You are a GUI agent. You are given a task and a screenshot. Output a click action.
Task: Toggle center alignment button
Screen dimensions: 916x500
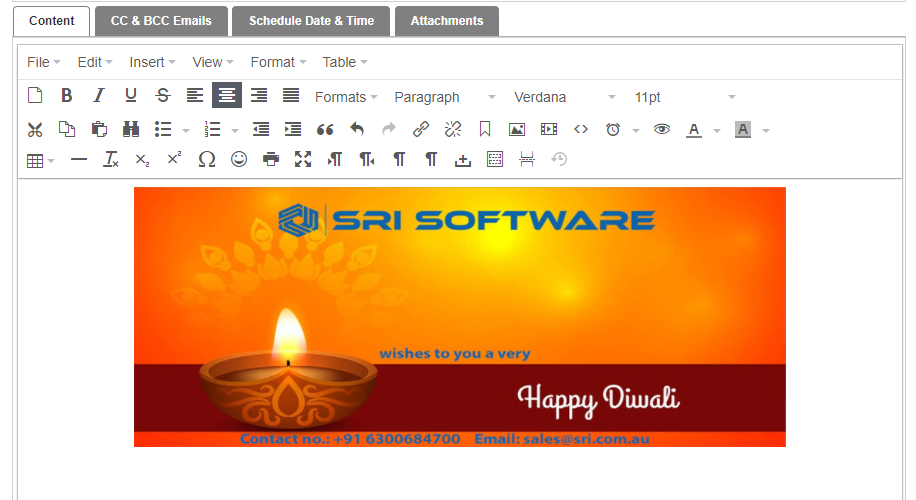227,96
